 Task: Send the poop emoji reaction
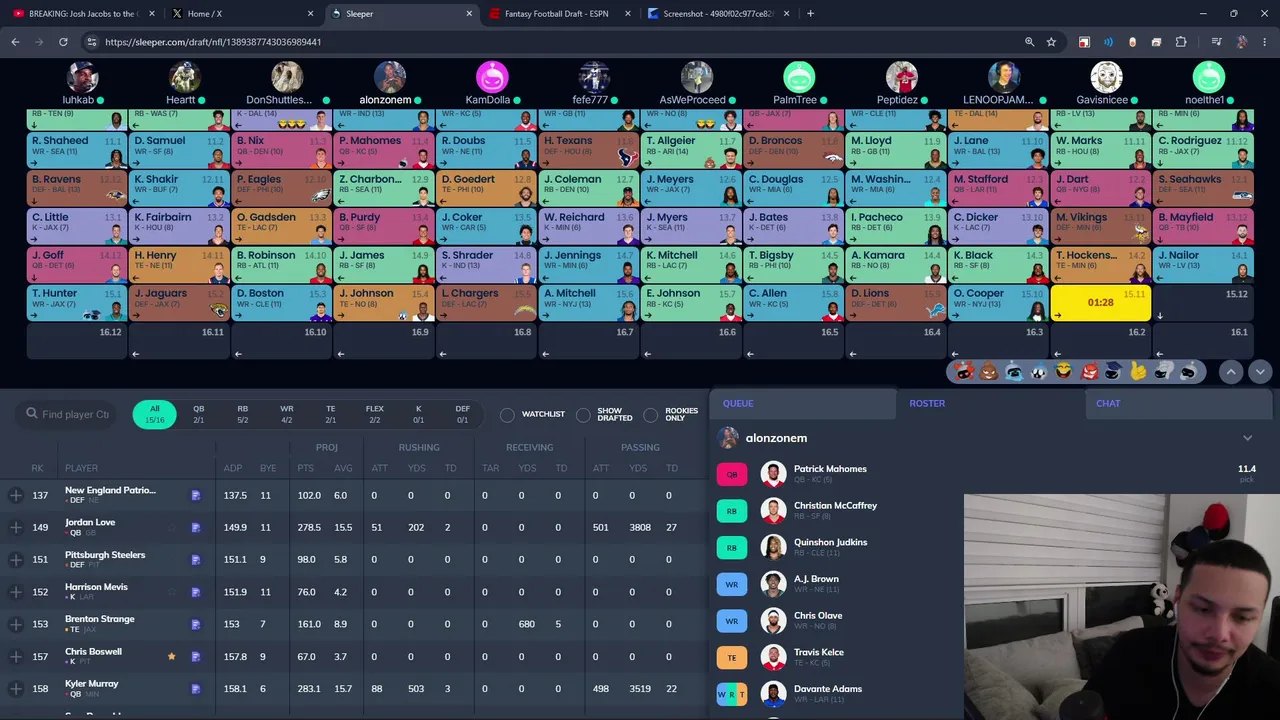[x=989, y=372]
